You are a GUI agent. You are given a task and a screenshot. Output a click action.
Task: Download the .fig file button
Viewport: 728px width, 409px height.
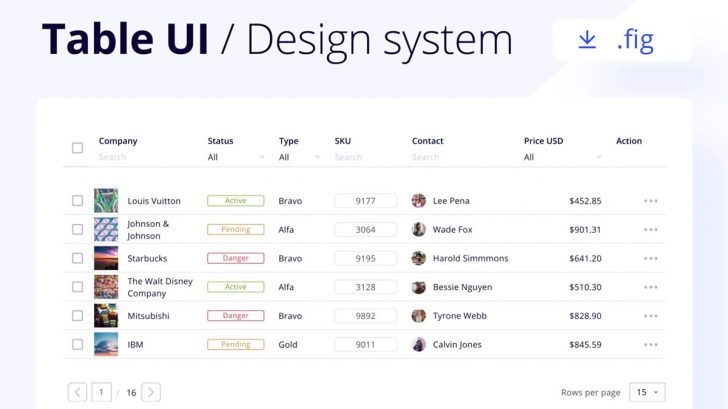[622, 40]
